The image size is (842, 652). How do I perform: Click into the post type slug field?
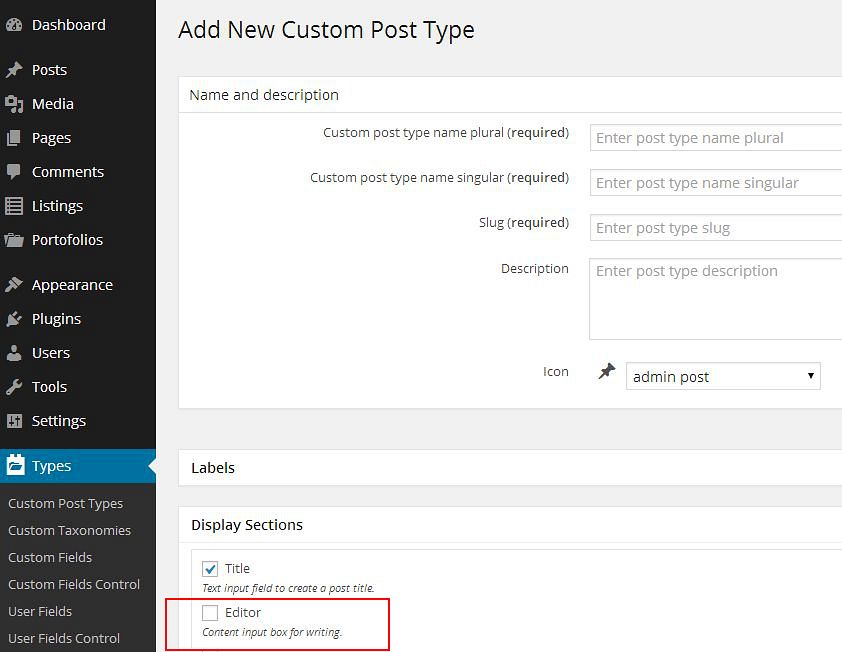click(716, 228)
